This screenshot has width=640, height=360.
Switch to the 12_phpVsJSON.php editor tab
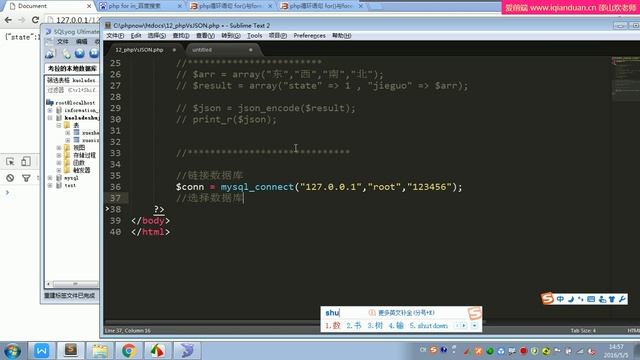(139, 50)
